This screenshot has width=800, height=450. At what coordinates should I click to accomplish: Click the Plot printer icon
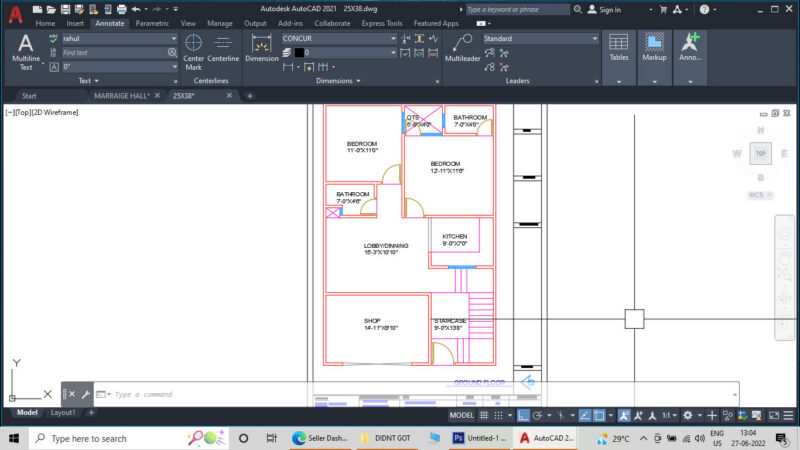(x=121, y=9)
